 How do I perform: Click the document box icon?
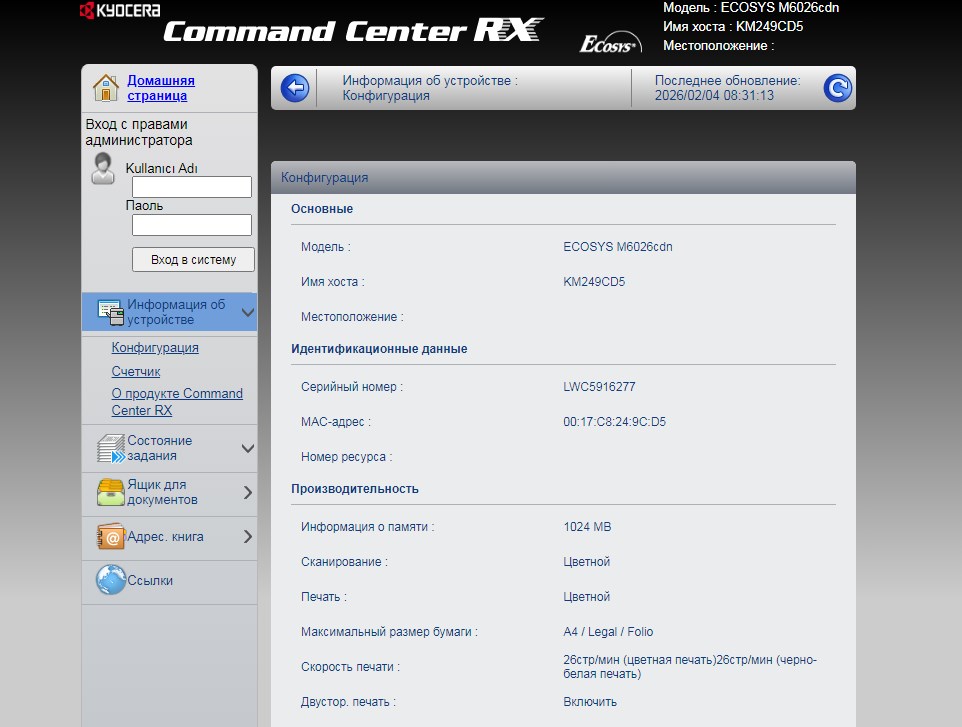[110, 492]
